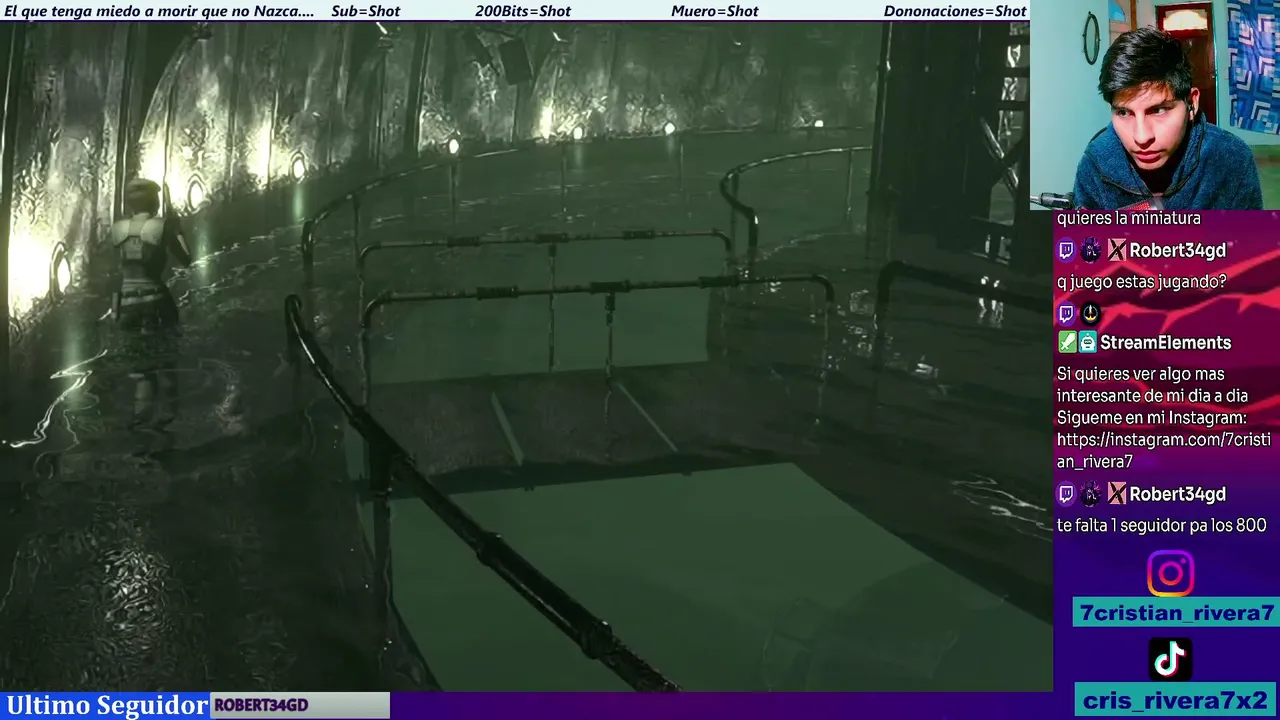Click username Robert34gd above 'te falta 1 seguidor'
Viewport: 1280px width, 720px height.
[x=1177, y=494]
